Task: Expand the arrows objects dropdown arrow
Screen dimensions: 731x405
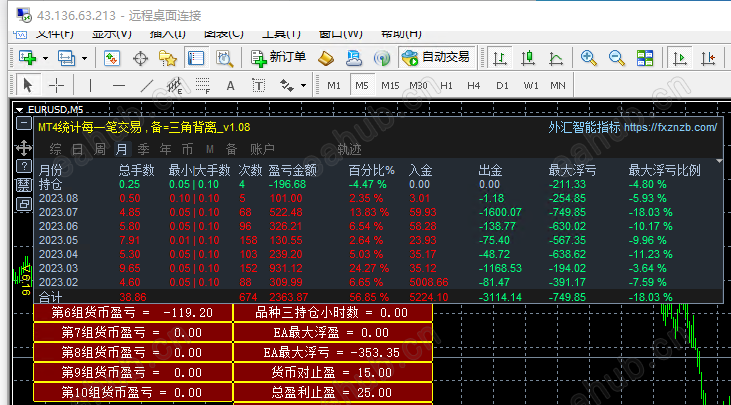Action: (303, 86)
